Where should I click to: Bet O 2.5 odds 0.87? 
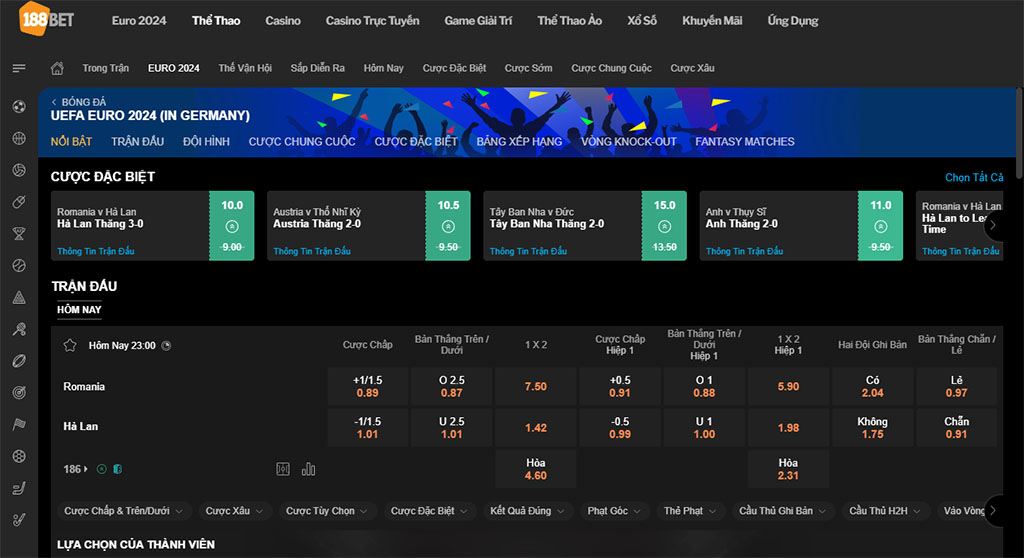point(451,386)
